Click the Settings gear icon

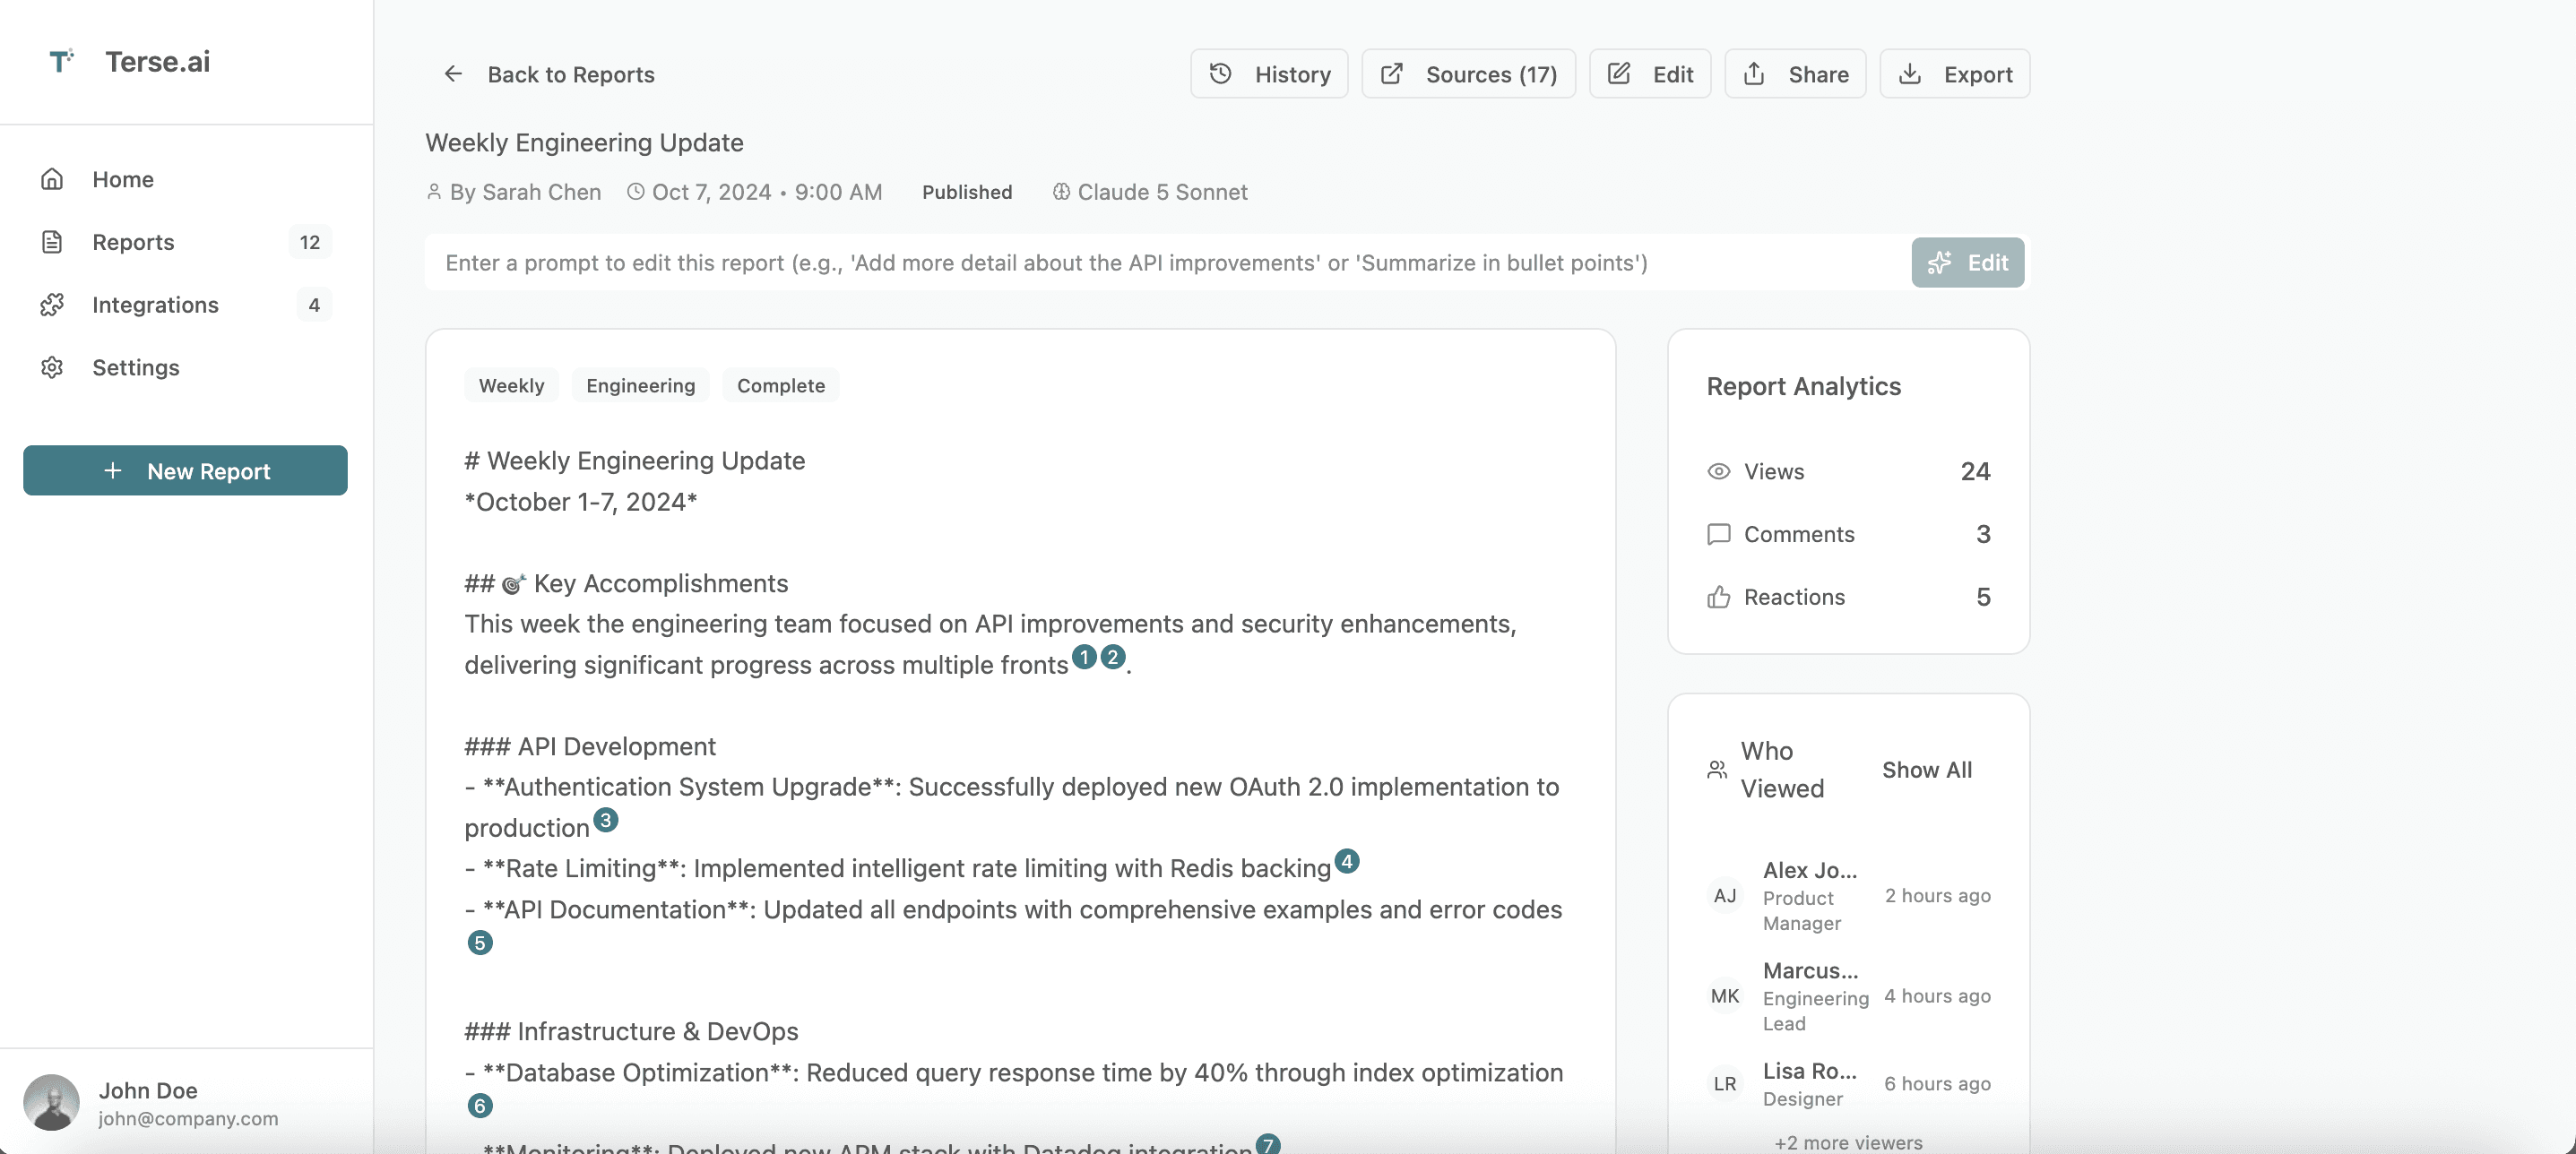click(x=52, y=367)
